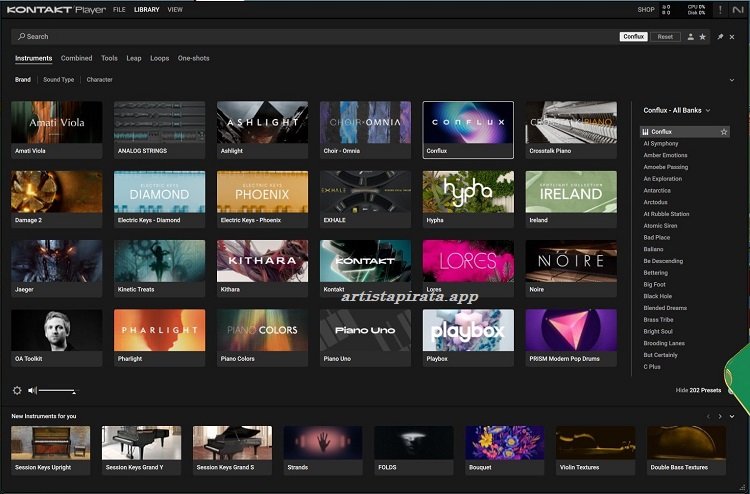Select the PRISM Modern Pop Drums library
The width and height of the screenshot is (750, 494).
(x=571, y=338)
